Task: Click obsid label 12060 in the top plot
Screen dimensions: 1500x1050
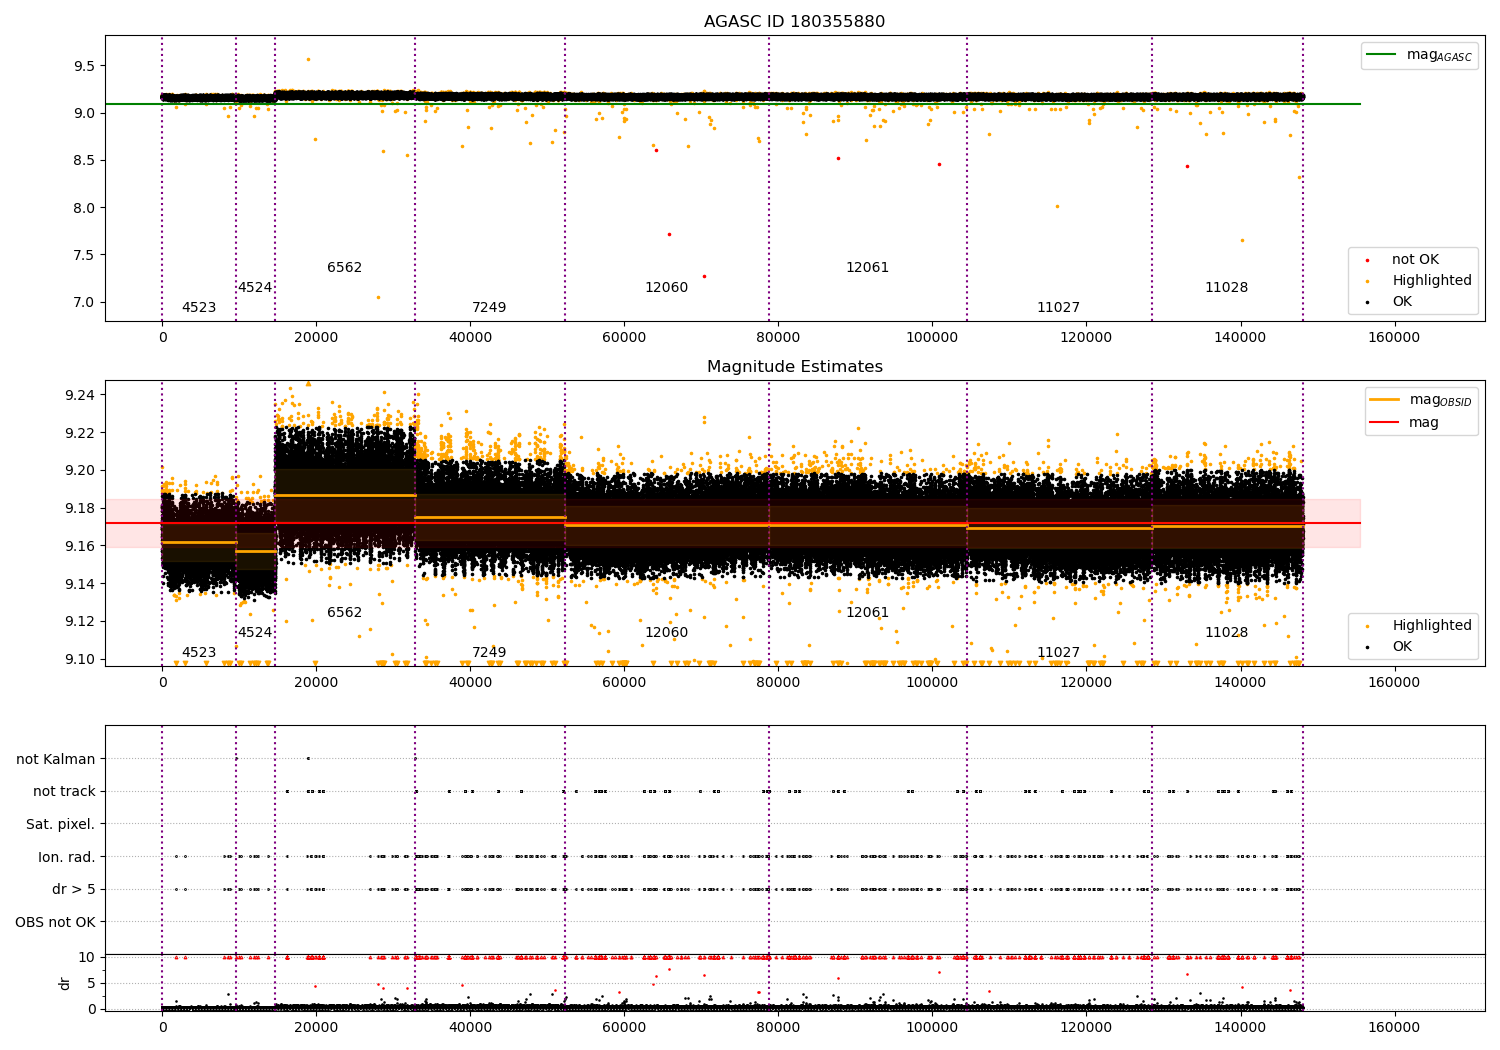Action: (x=666, y=288)
